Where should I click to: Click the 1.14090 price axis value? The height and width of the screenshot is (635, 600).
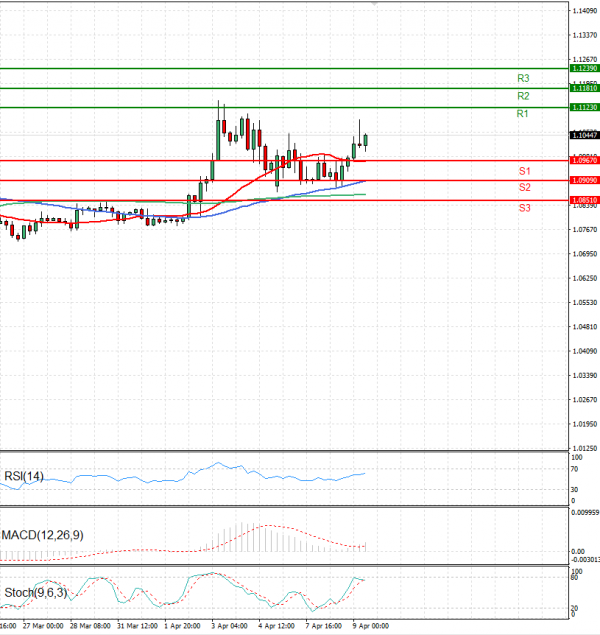pos(585,11)
